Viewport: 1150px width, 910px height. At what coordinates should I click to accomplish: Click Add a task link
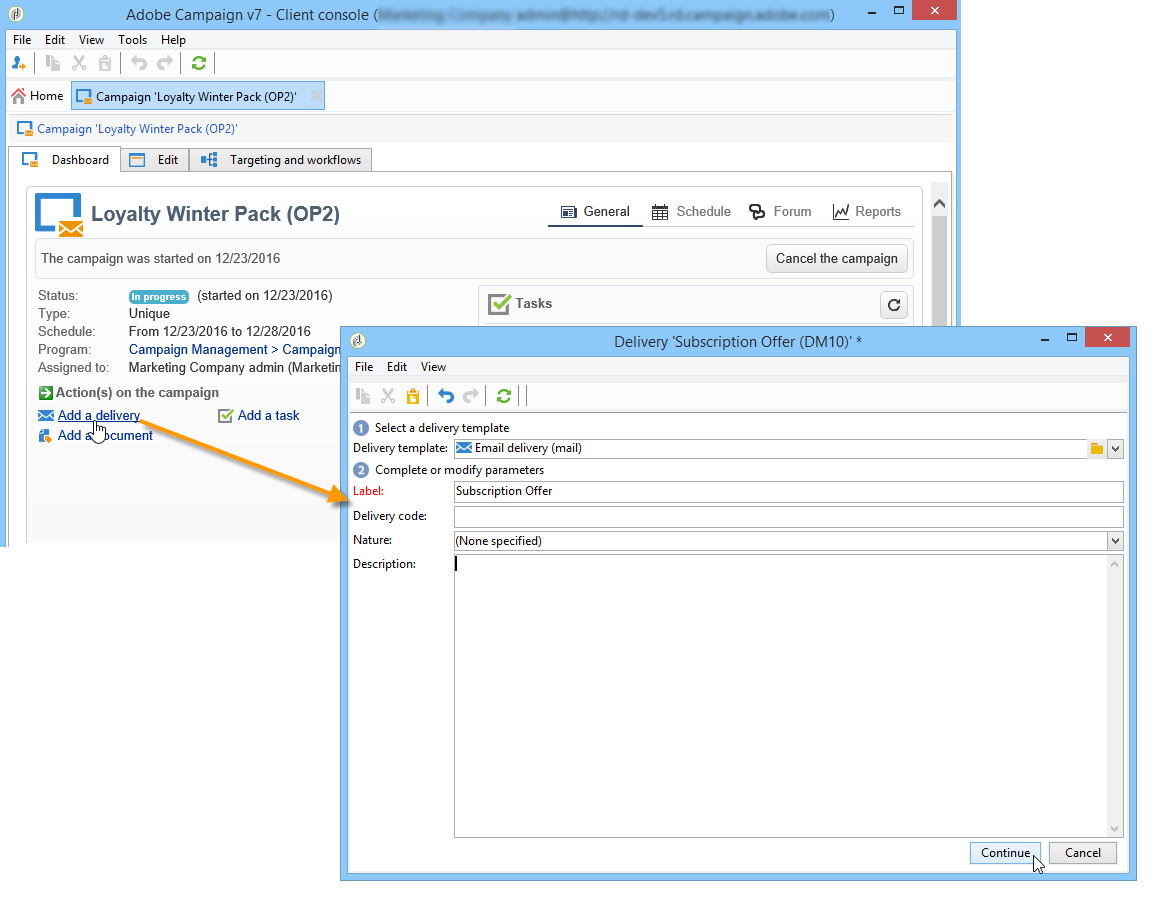tap(268, 416)
